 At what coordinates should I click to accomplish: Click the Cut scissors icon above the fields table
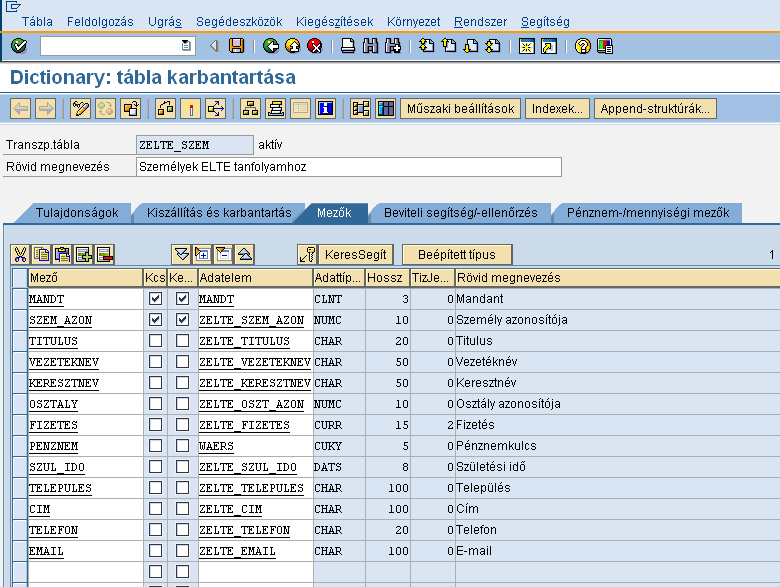pos(20,255)
